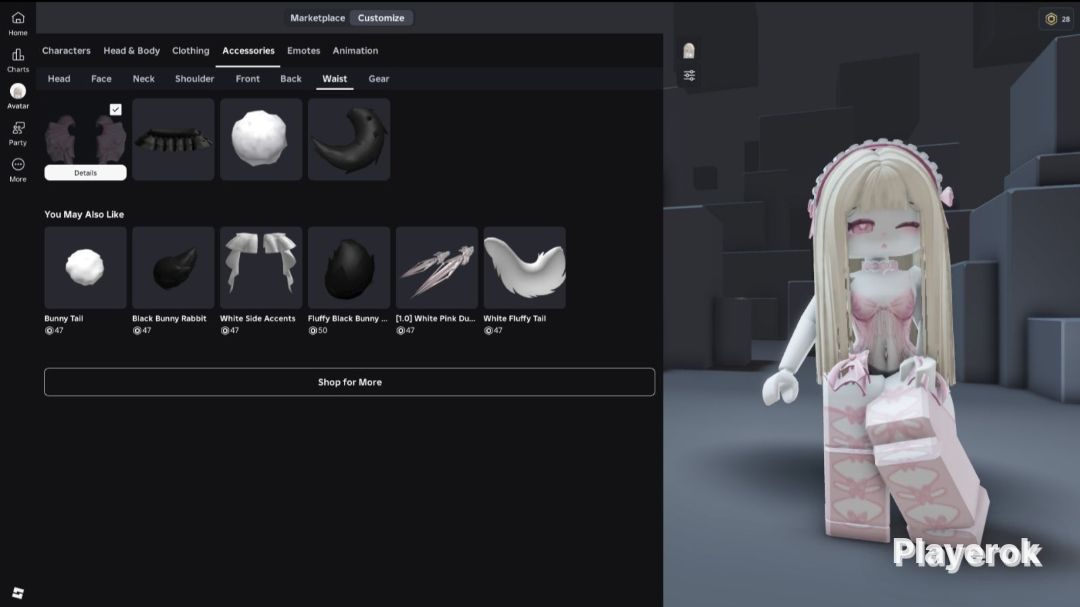Select the Front accessory subtab

pyautogui.click(x=248, y=79)
